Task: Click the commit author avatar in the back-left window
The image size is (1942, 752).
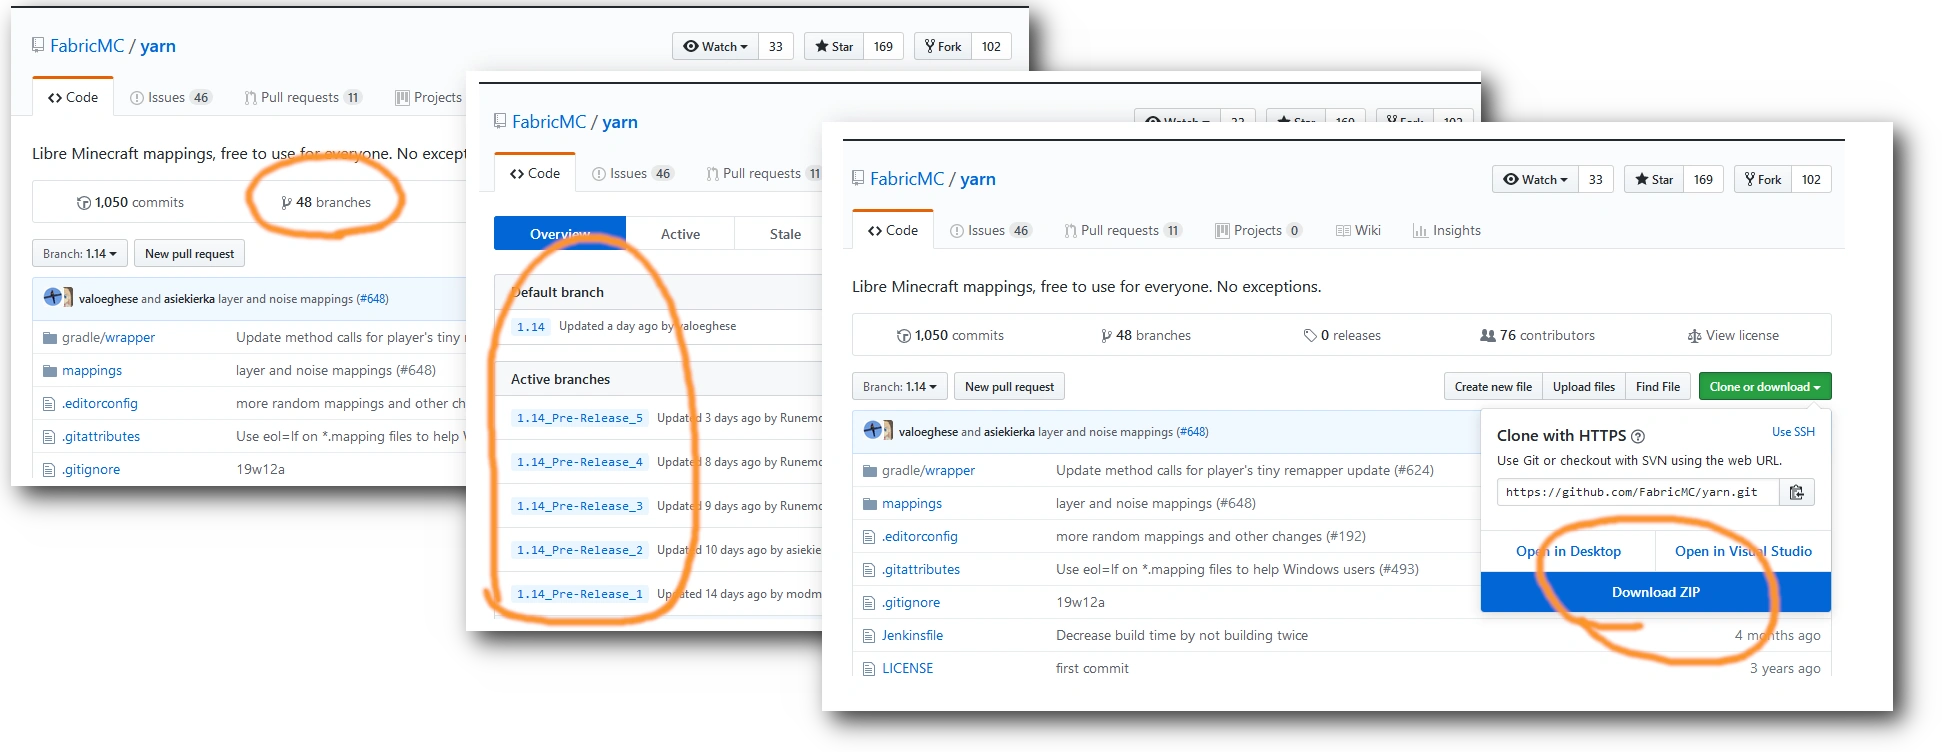Action: click(57, 298)
